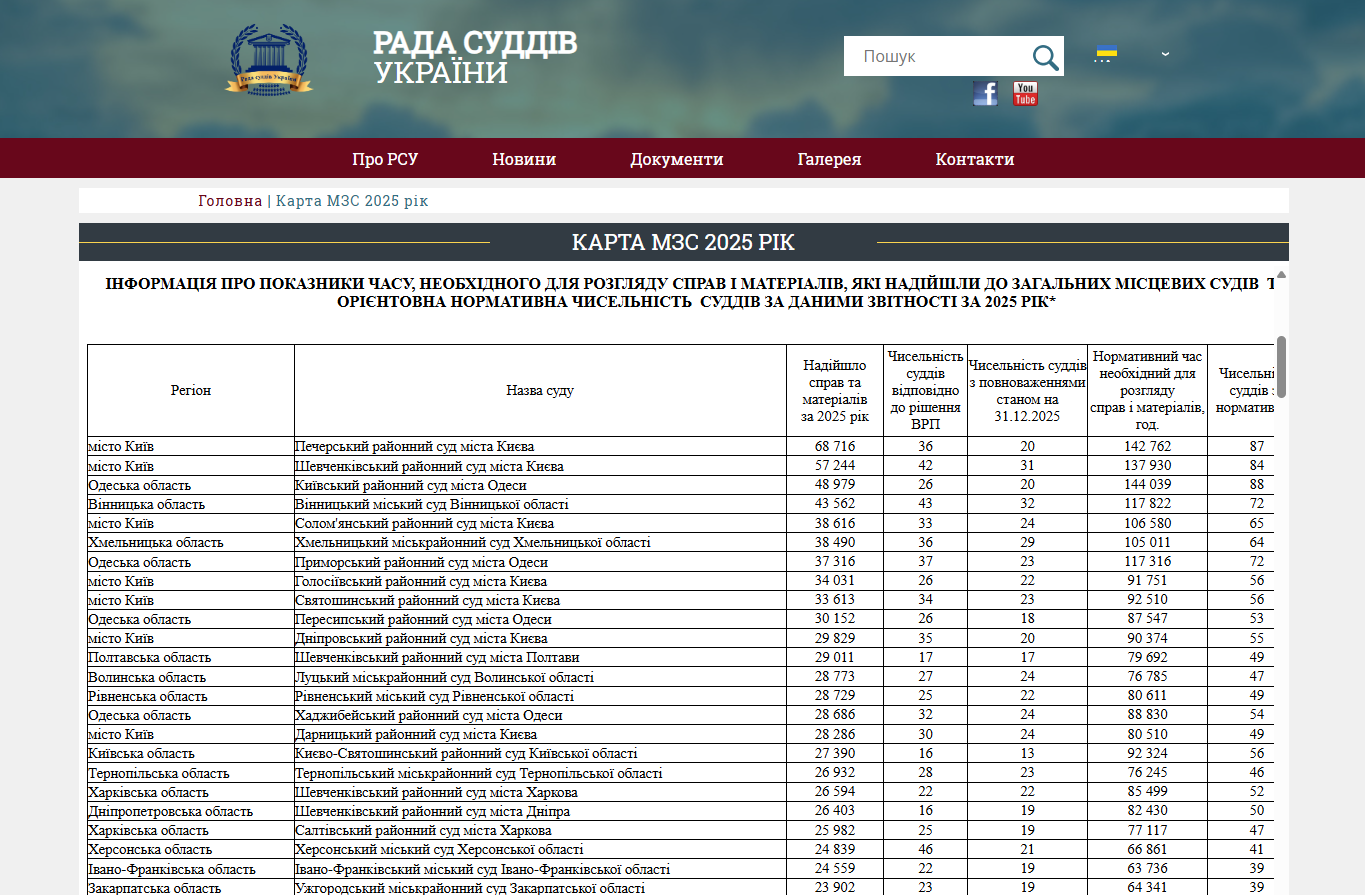Click the Карта МЗС 2025 рік breadcrumb
The width and height of the screenshot is (1365, 895).
tap(351, 201)
